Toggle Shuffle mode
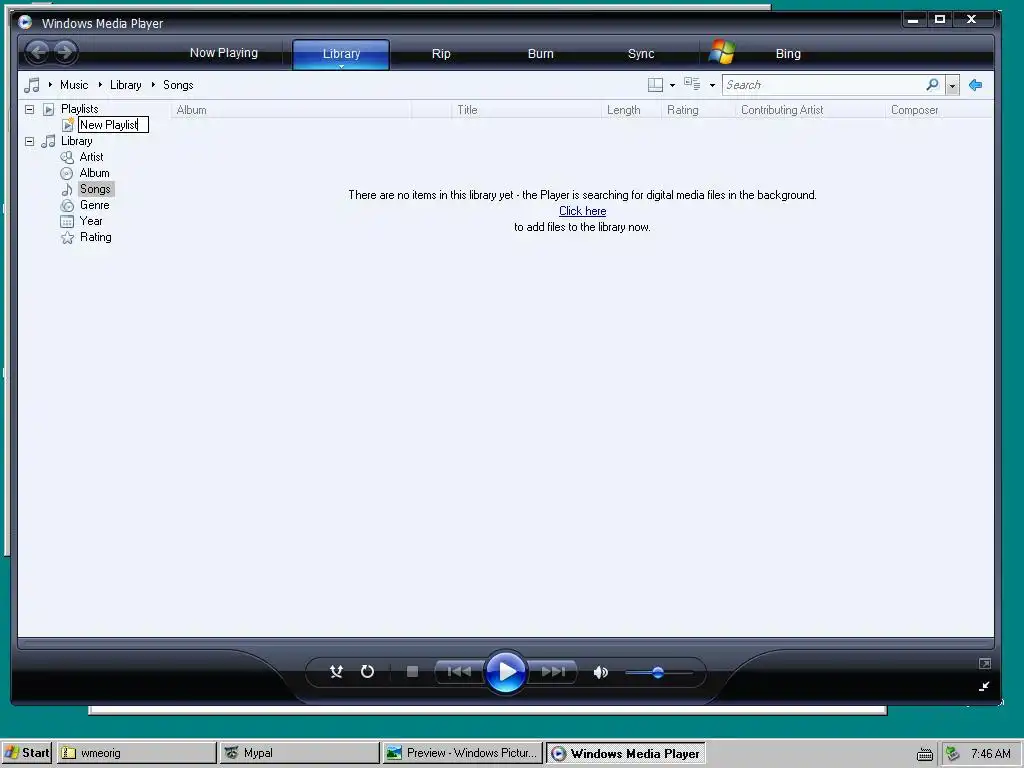 [336, 671]
